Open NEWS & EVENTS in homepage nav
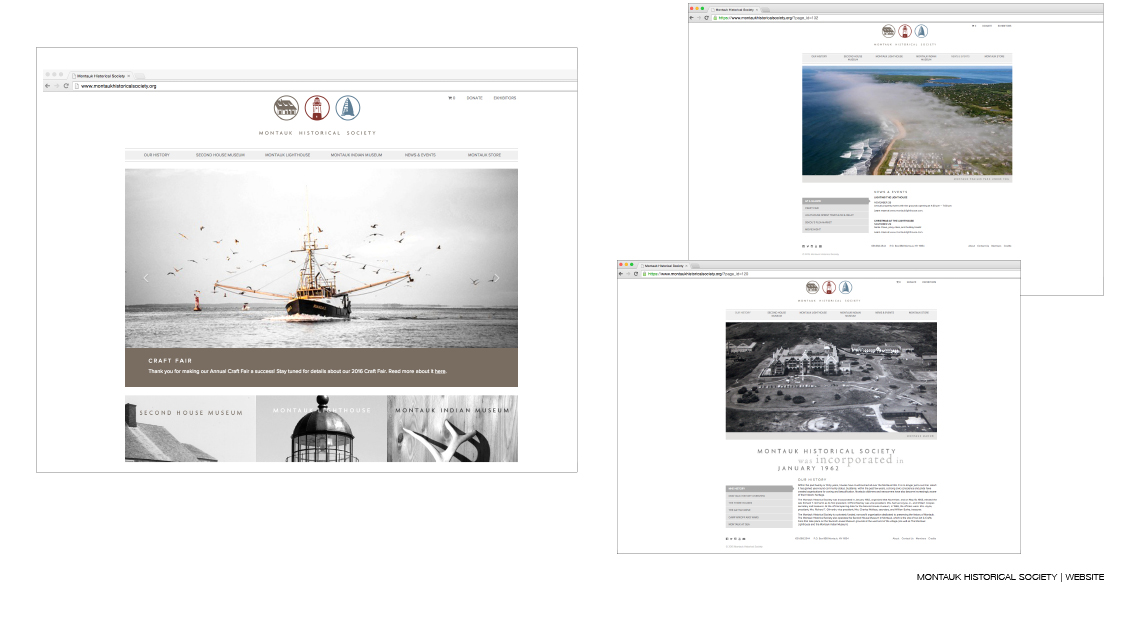The height and width of the screenshot is (626, 1140). click(x=420, y=155)
